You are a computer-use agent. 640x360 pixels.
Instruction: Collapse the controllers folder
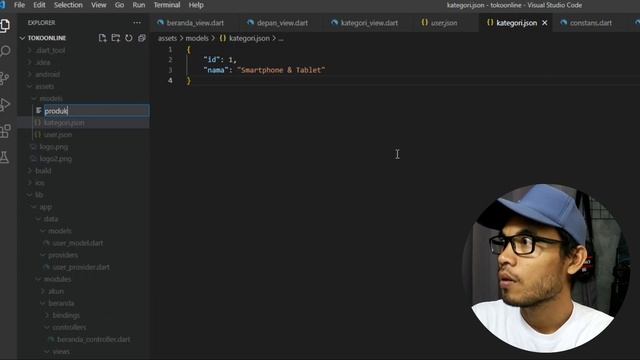[x=47, y=327]
